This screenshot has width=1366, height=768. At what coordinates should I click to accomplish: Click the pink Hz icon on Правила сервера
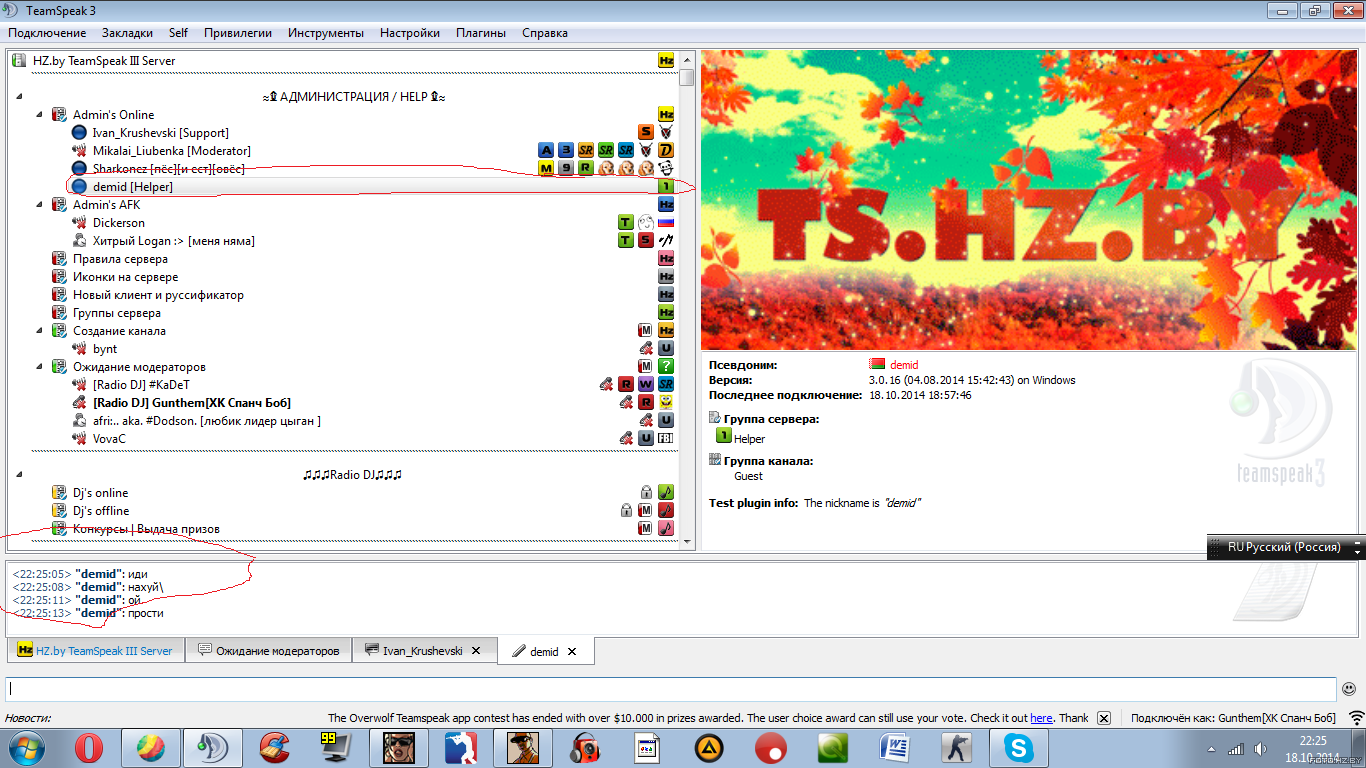click(x=666, y=258)
